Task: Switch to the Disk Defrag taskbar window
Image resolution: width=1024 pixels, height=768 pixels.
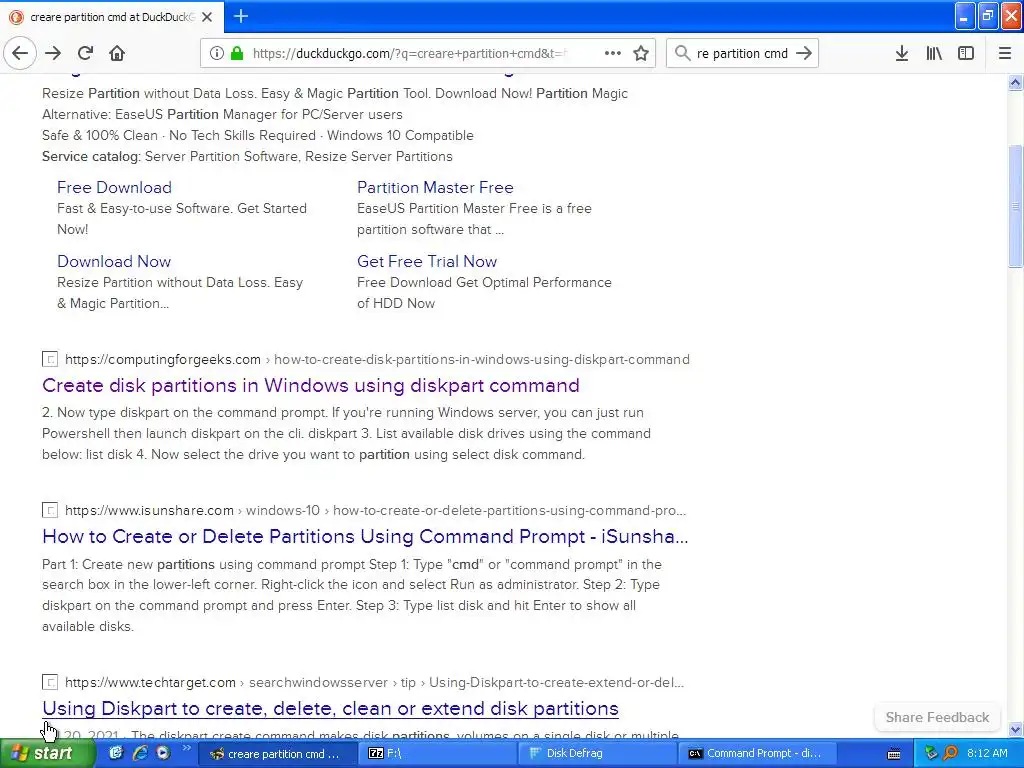Action: pyautogui.click(x=598, y=754)
